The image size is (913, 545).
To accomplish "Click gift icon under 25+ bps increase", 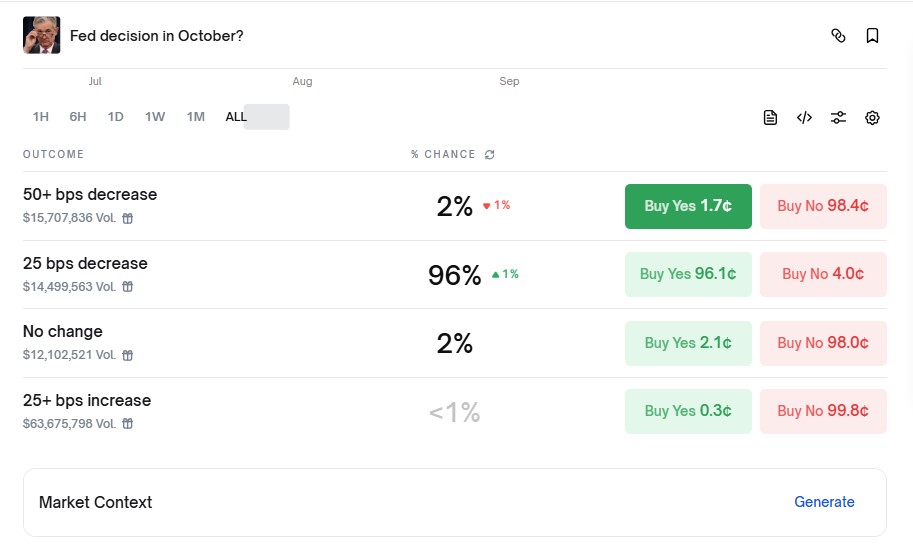I will (x=128, y=424).
